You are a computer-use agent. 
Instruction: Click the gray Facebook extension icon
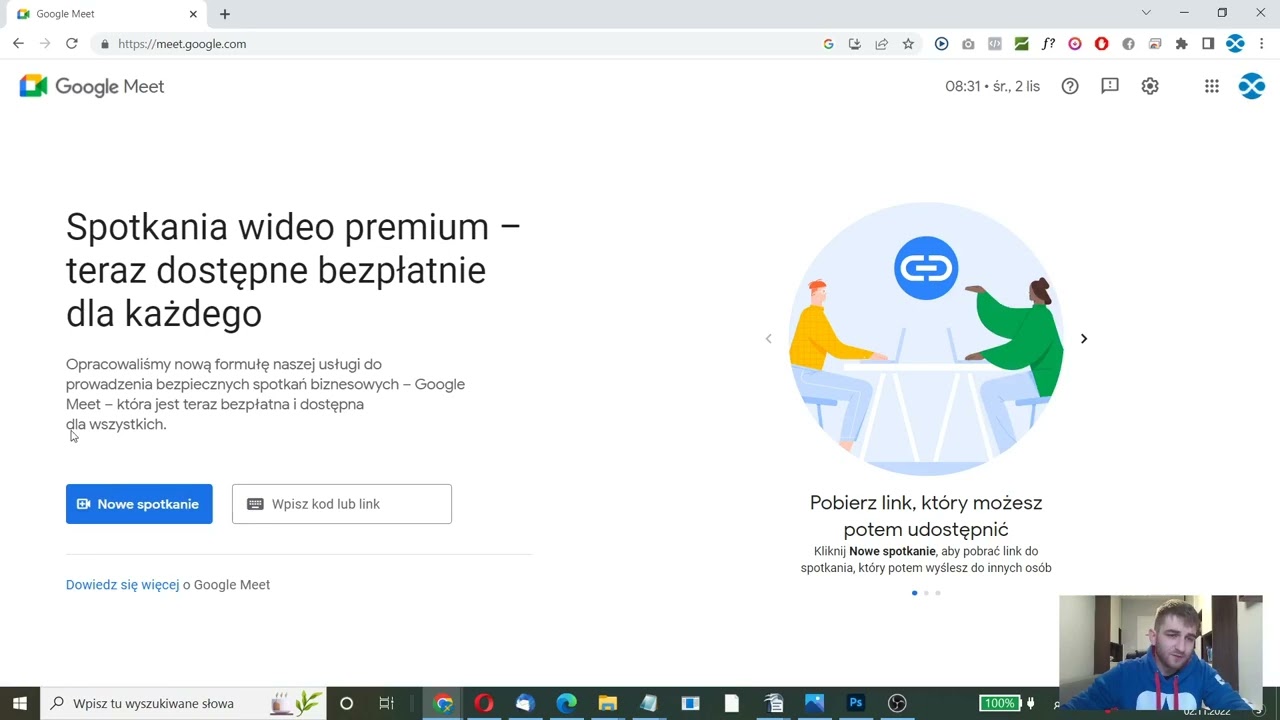coord(1128,44)
